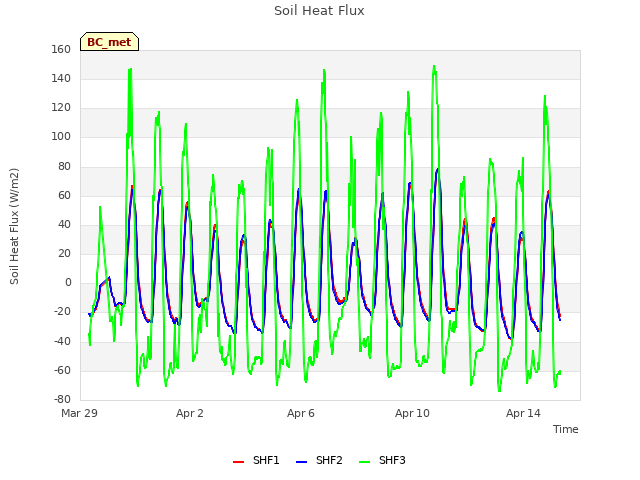640x480 pixels.
Task: Click the 0 y-axis tick label
Action: [x=68, y=282]
